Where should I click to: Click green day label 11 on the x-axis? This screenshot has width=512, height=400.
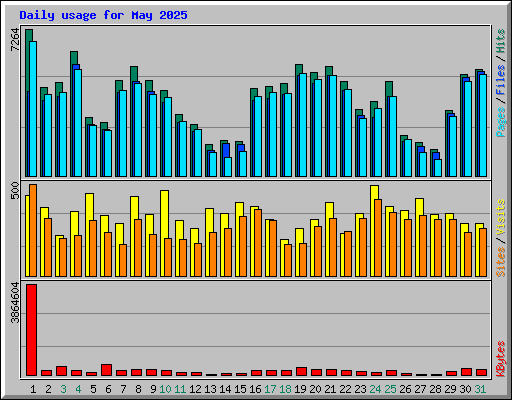click(180, 389)
